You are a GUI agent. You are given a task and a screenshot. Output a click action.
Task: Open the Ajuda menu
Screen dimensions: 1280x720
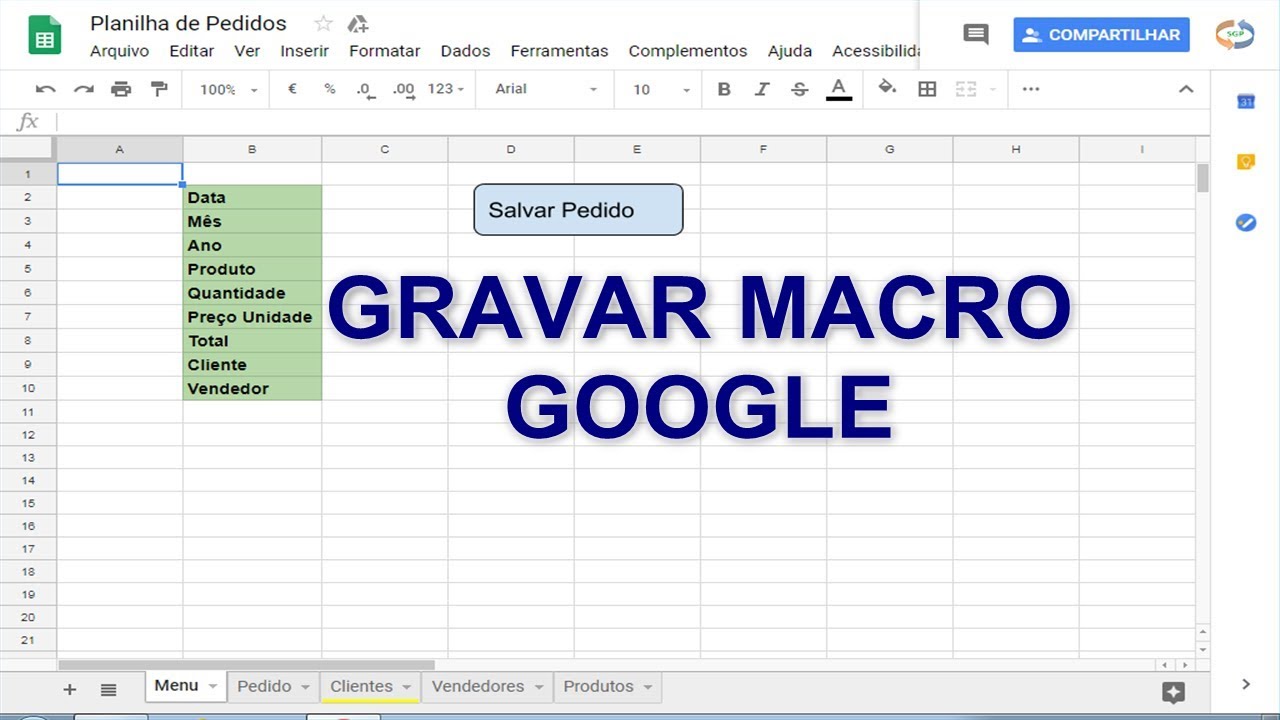(790, 51)
